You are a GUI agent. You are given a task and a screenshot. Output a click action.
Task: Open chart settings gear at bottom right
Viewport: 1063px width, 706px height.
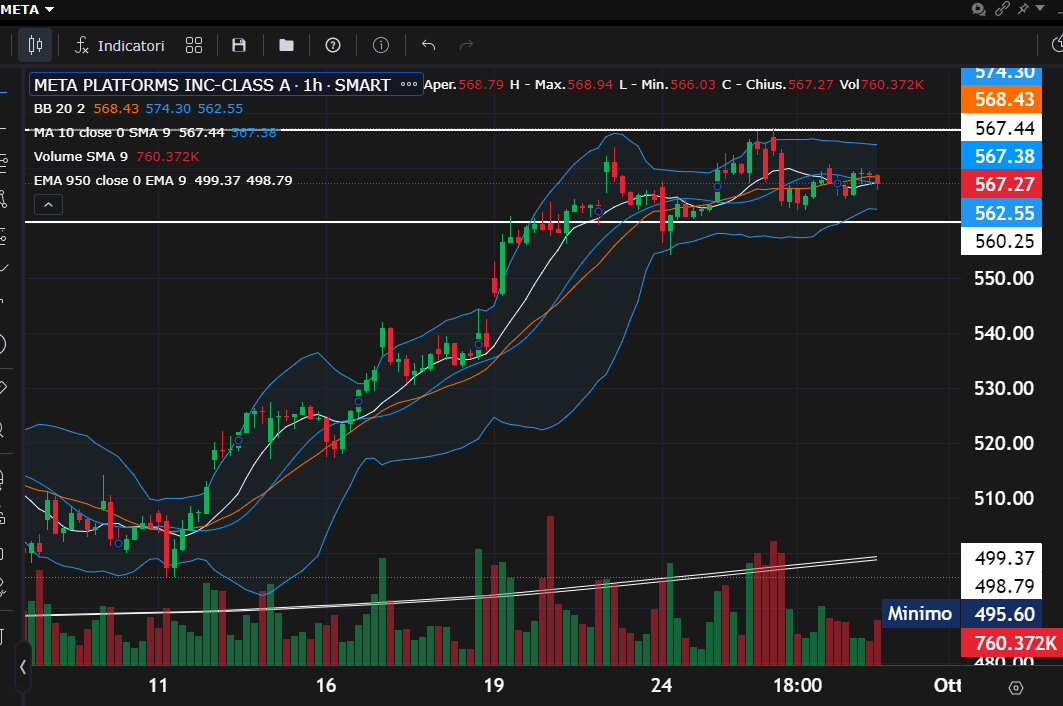tap(1016, 687)
